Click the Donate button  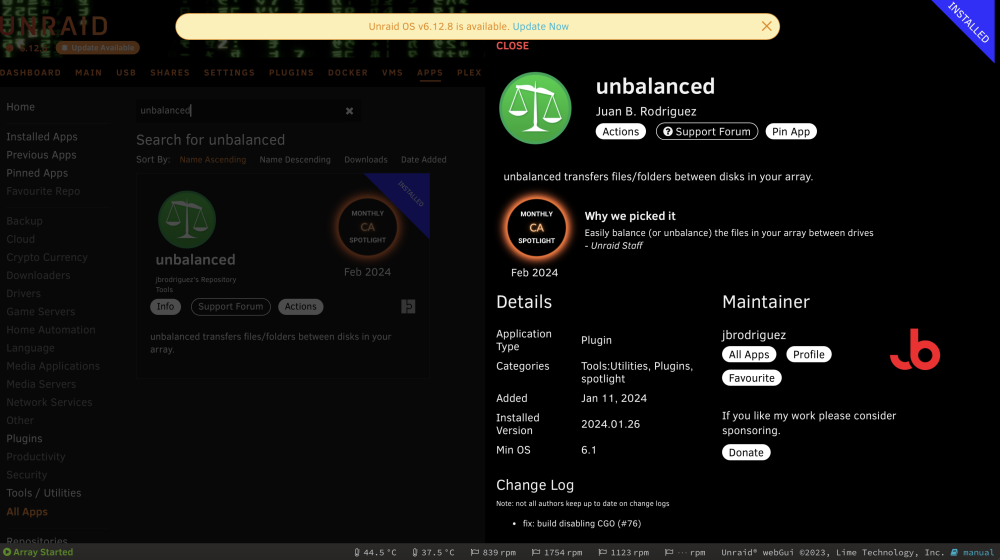[x=746, y=452]
